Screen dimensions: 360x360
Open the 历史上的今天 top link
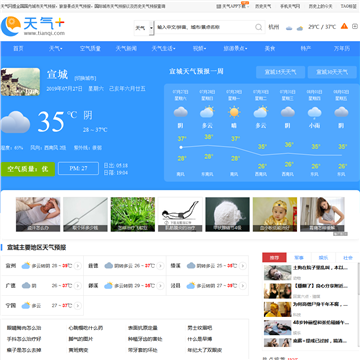pyautogui.click(x=320, y=6)
